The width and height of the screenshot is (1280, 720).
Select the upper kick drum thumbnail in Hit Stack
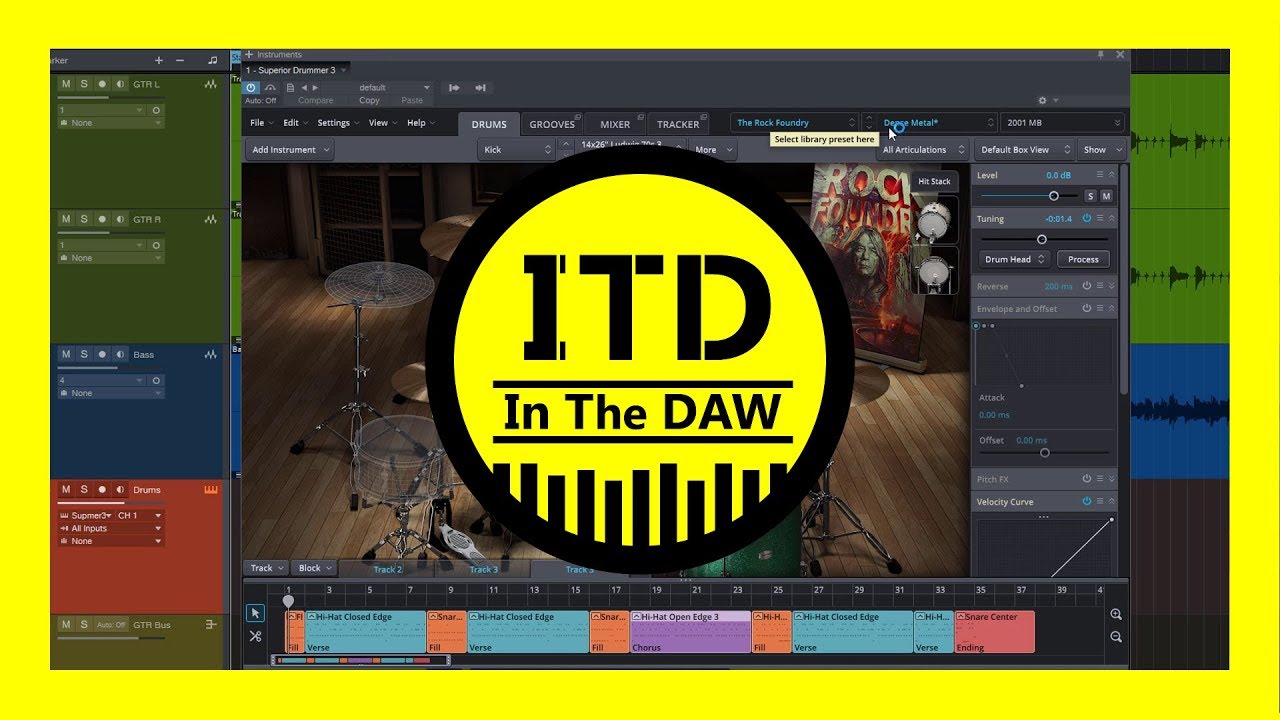pos(935,220)
